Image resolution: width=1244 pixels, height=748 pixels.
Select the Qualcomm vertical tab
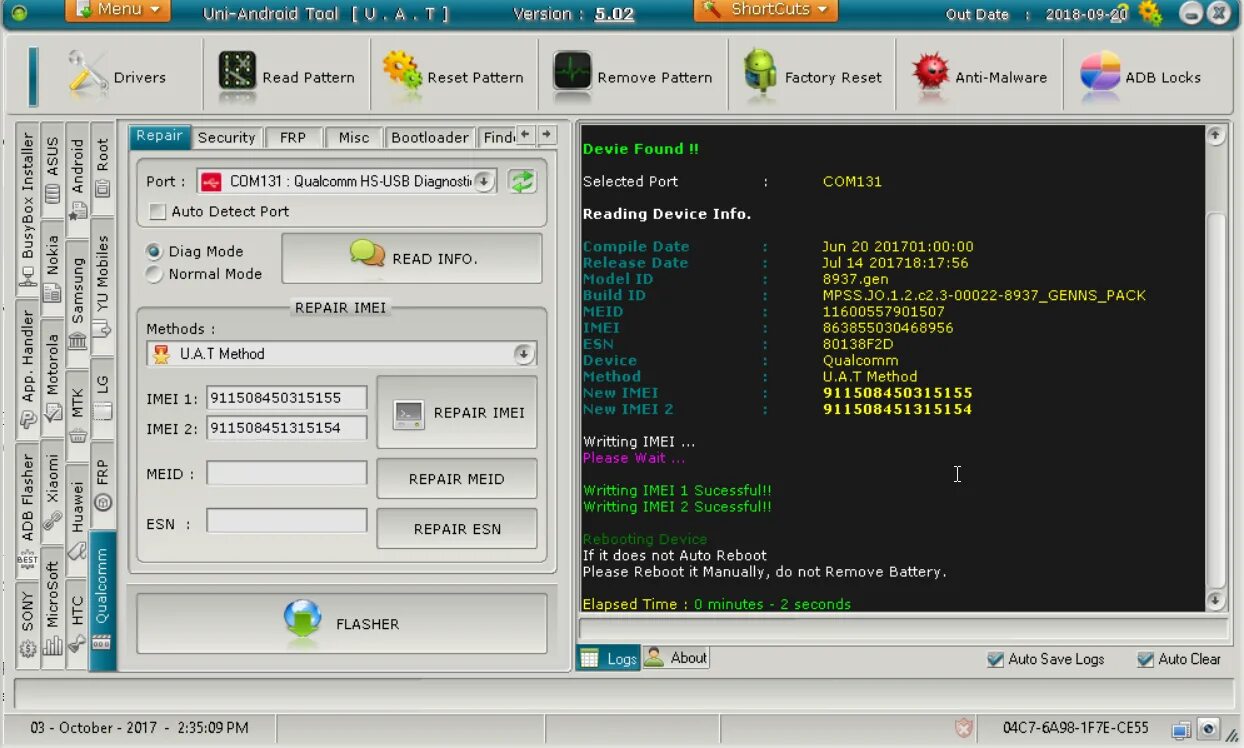coord(102,600)
